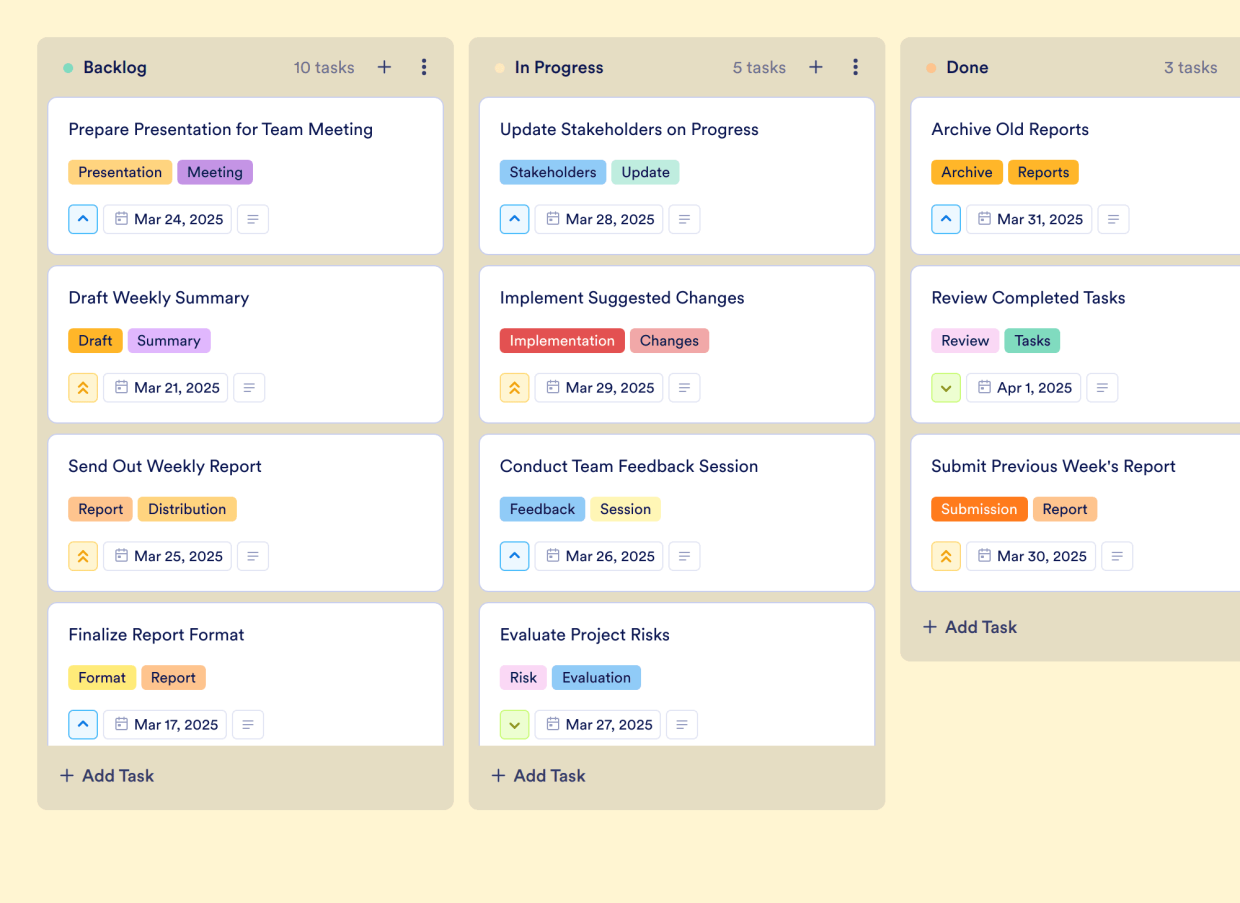Click Add Task in the Done column

(969, 627)
